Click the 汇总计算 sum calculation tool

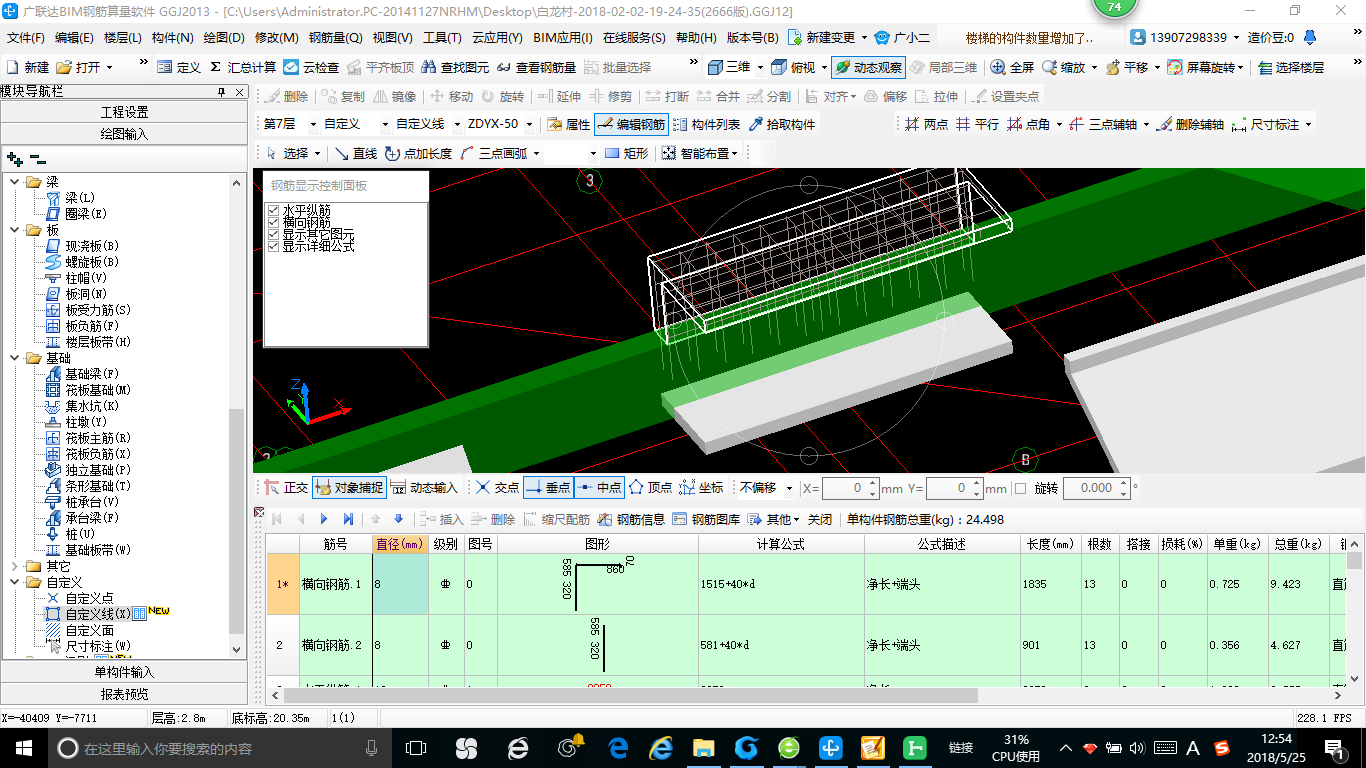tap(243, 67)
